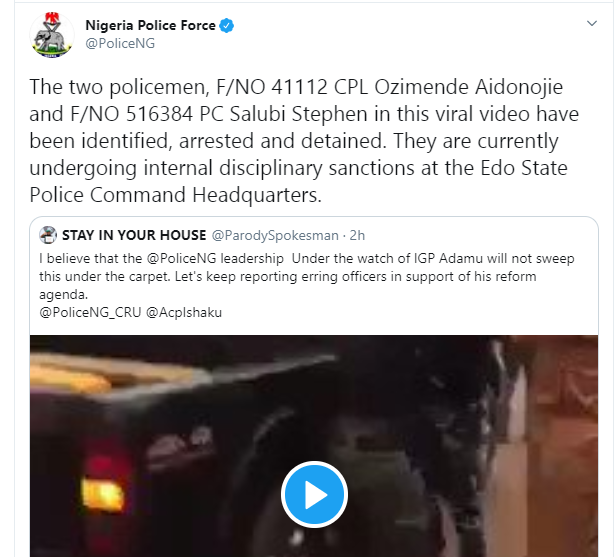The image size is (616, 557).
Task: Click the @ParodySpokesman handle
Action: click(275, 235)
